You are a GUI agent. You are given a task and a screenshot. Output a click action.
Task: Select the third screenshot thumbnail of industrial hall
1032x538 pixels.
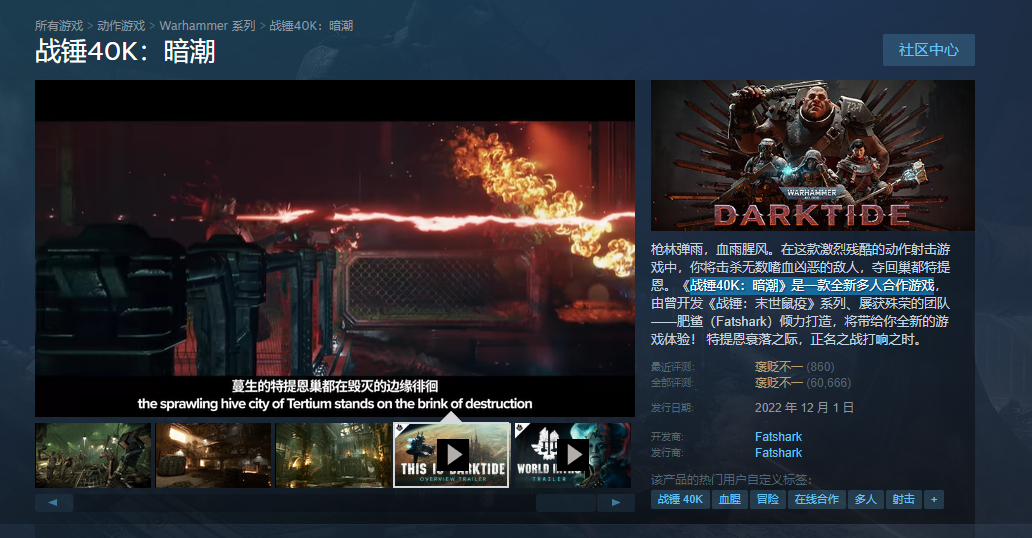coord(333,455)
